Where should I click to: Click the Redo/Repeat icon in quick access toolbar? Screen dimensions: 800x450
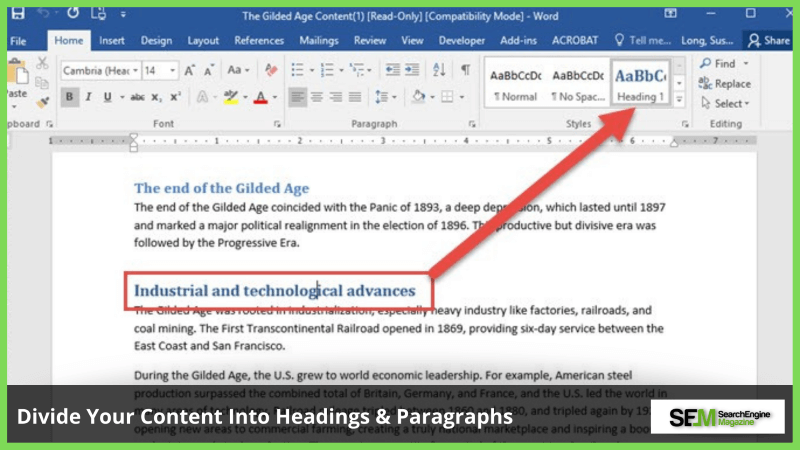pyautogui.click(x=73, y=13)
